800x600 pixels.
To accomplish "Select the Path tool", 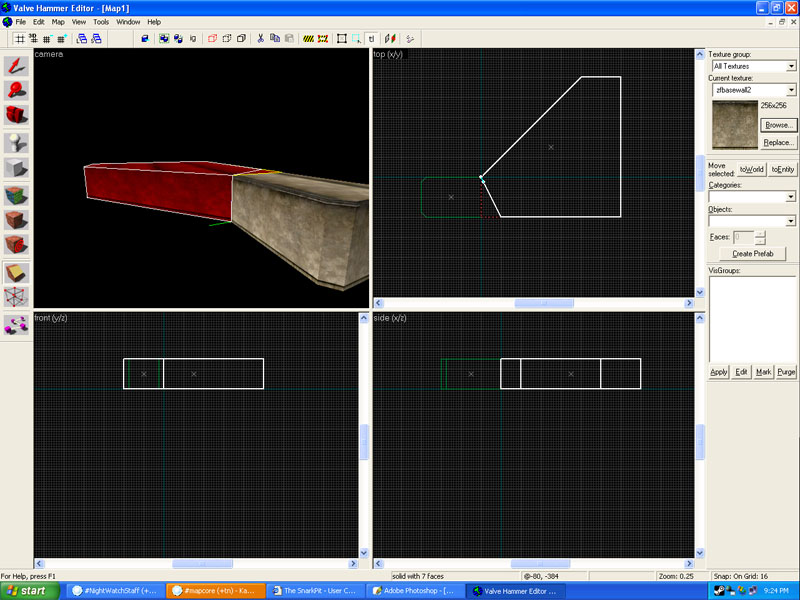I will pyautogui.click(x=17, y=324).
